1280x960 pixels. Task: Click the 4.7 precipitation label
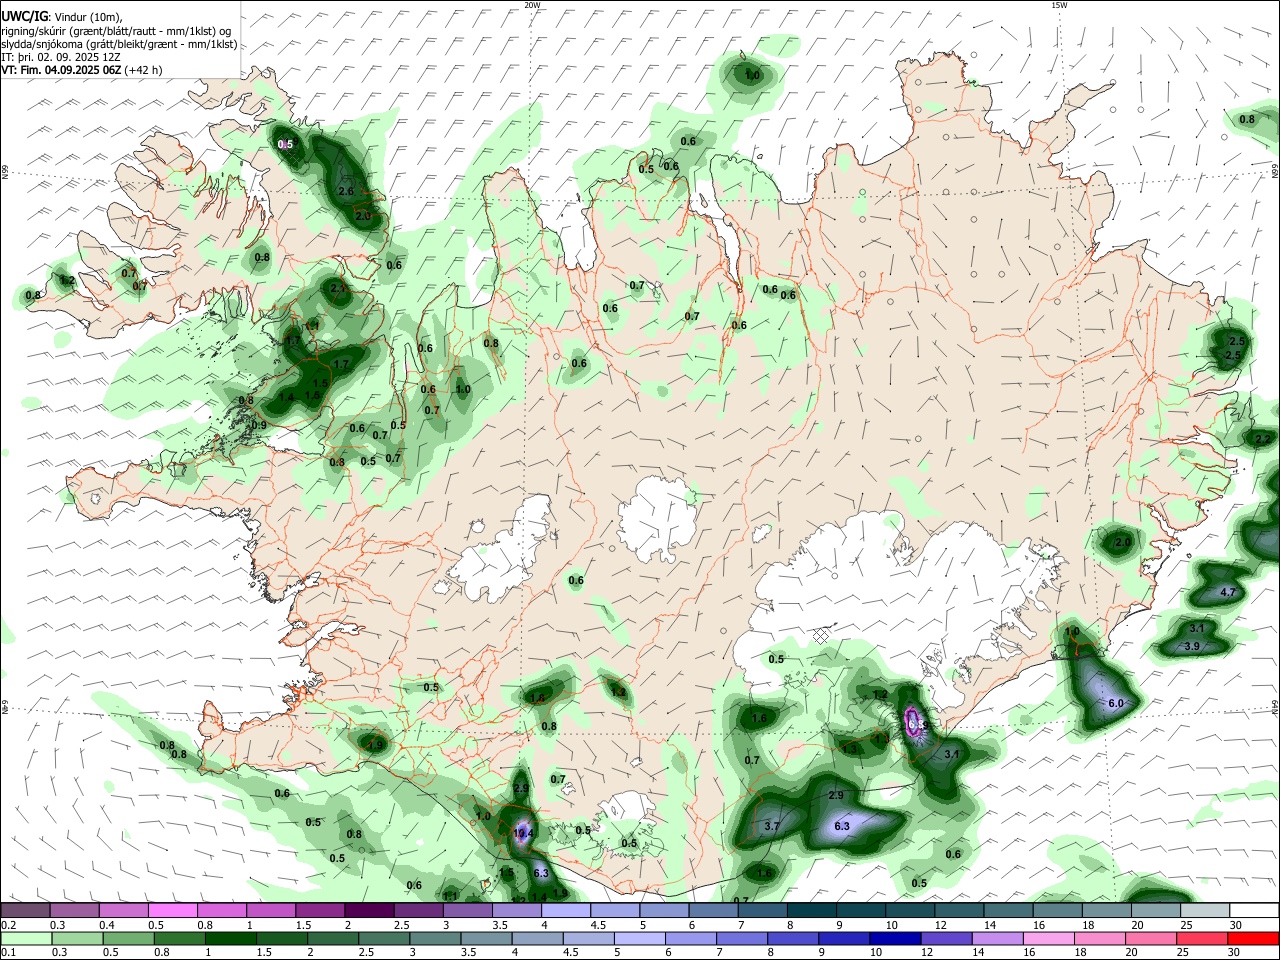click(1229, 592)
